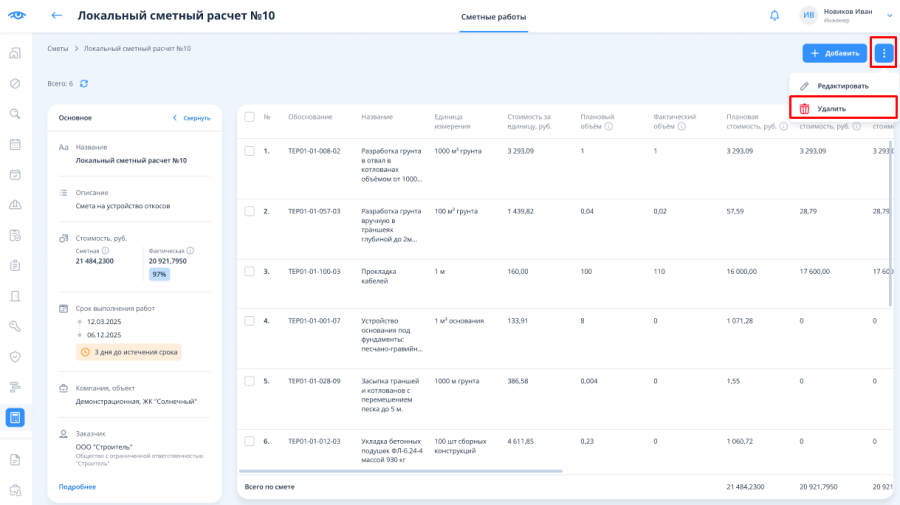This screenshot has width=900, height=505.
Task: Expand details with Подробнее link
Action: [77, 487]
